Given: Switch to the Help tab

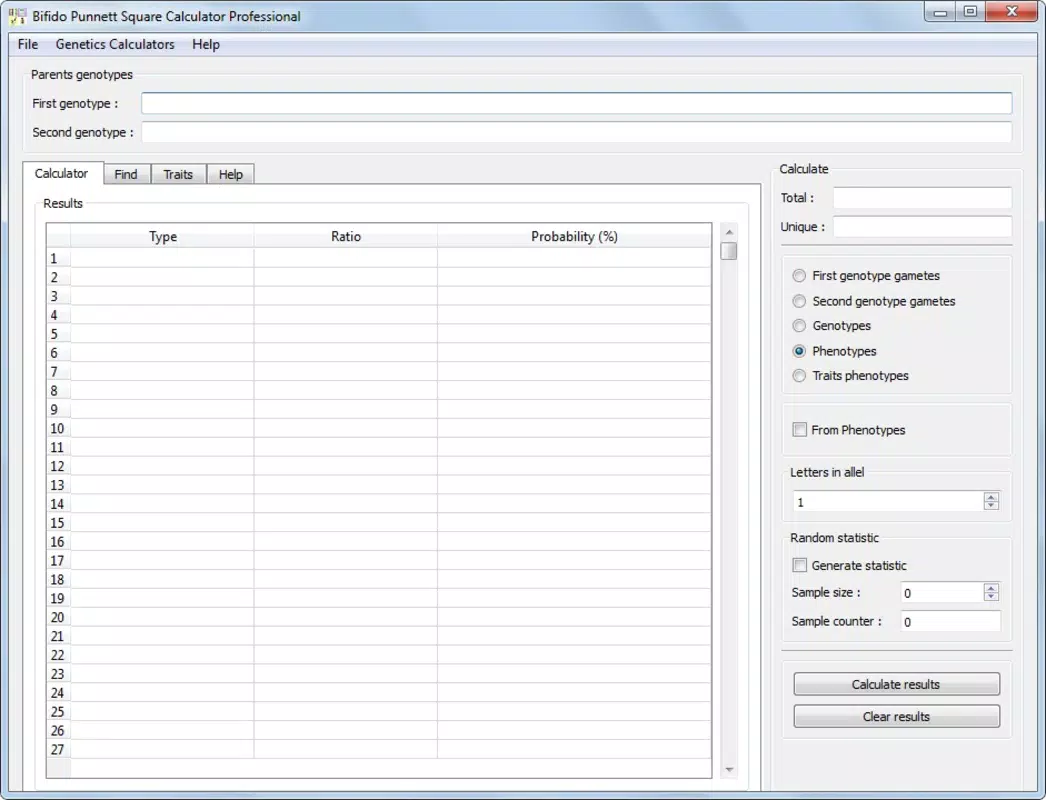Looking at the screenshot, I should pos(231,174).
